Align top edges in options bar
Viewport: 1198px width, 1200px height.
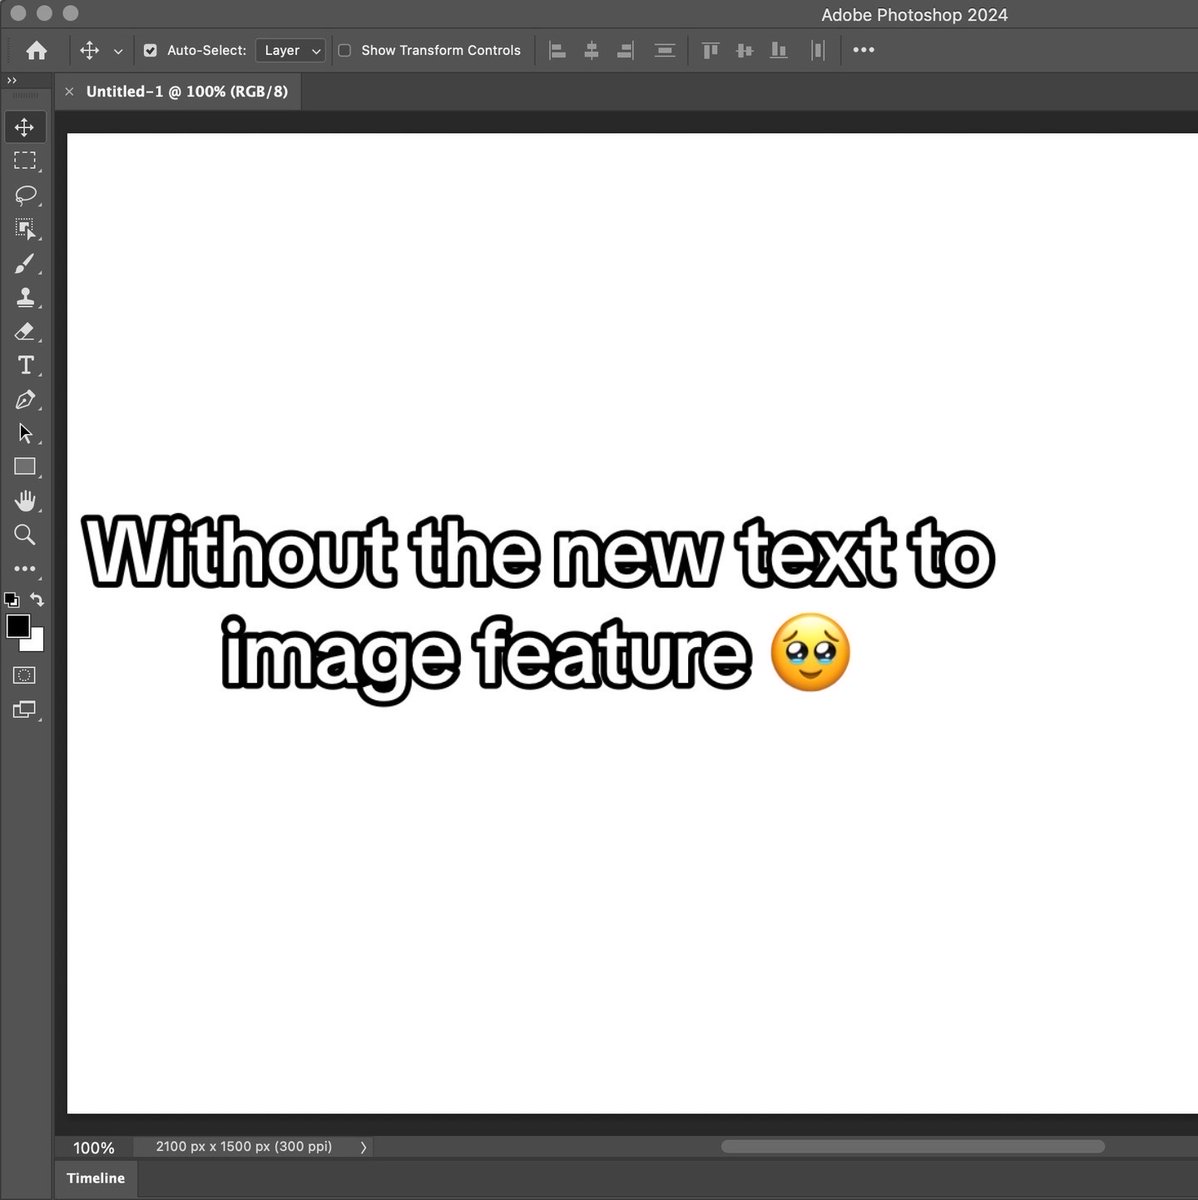[x=710, y=50]
